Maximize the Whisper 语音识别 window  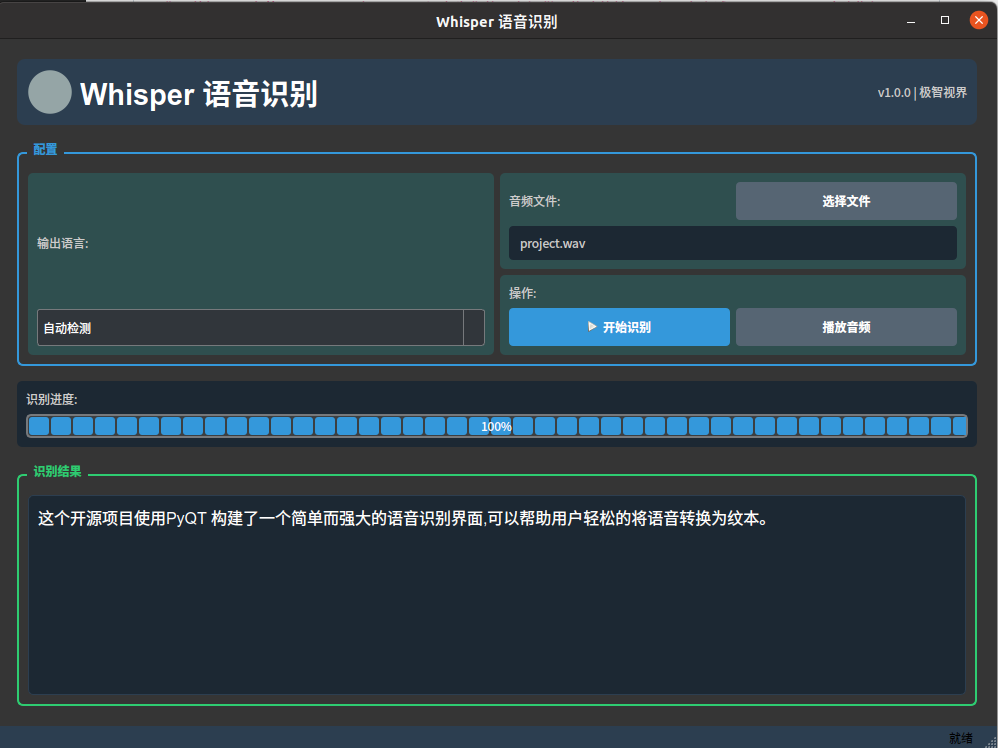click(945, 20)
